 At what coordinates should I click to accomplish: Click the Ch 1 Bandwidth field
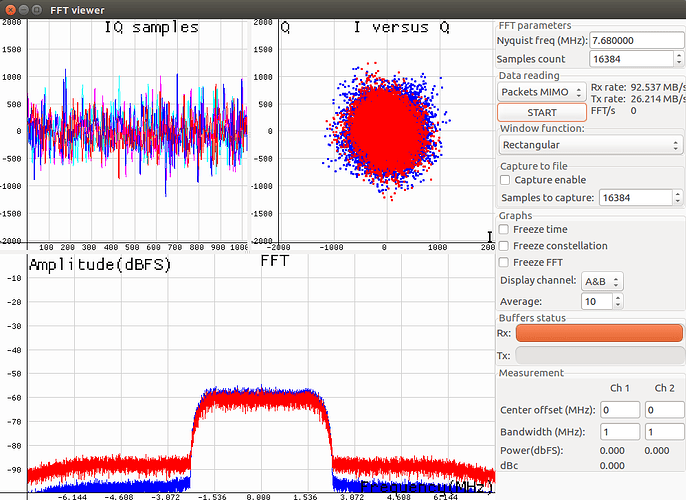click(620, 432)
